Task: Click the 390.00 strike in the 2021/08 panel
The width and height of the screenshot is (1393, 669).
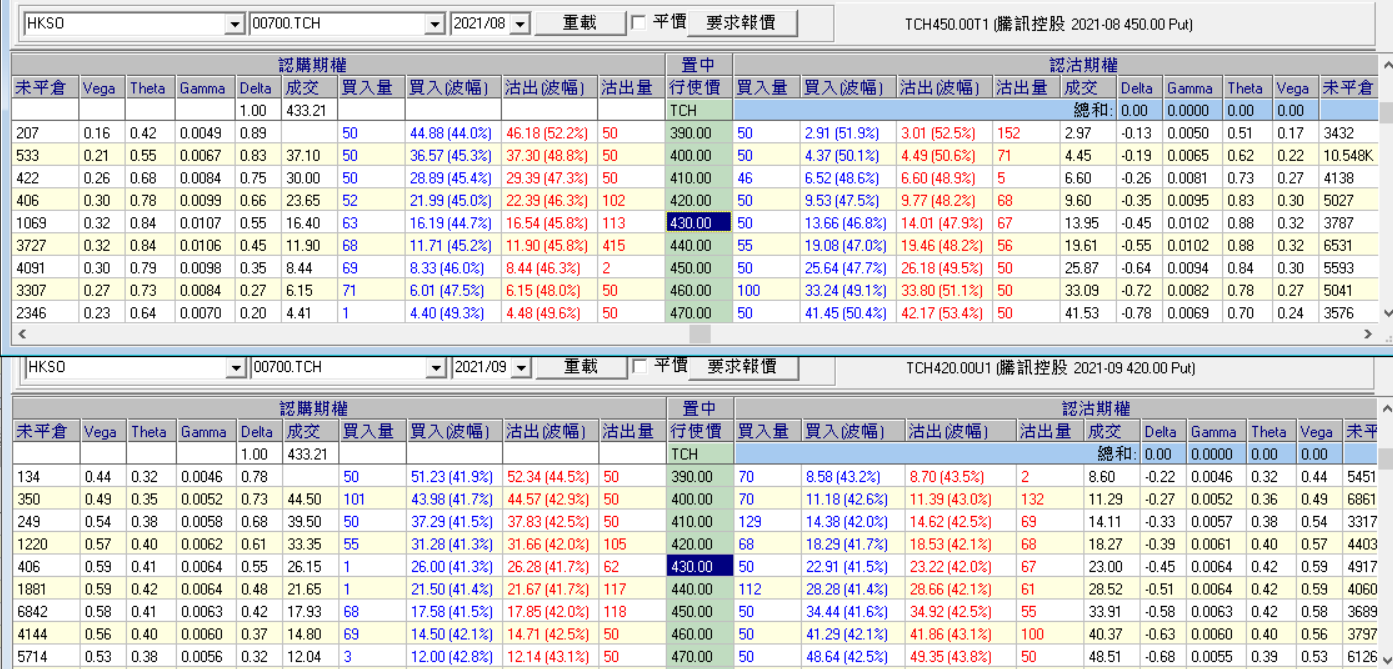Action: pos(690,133)
